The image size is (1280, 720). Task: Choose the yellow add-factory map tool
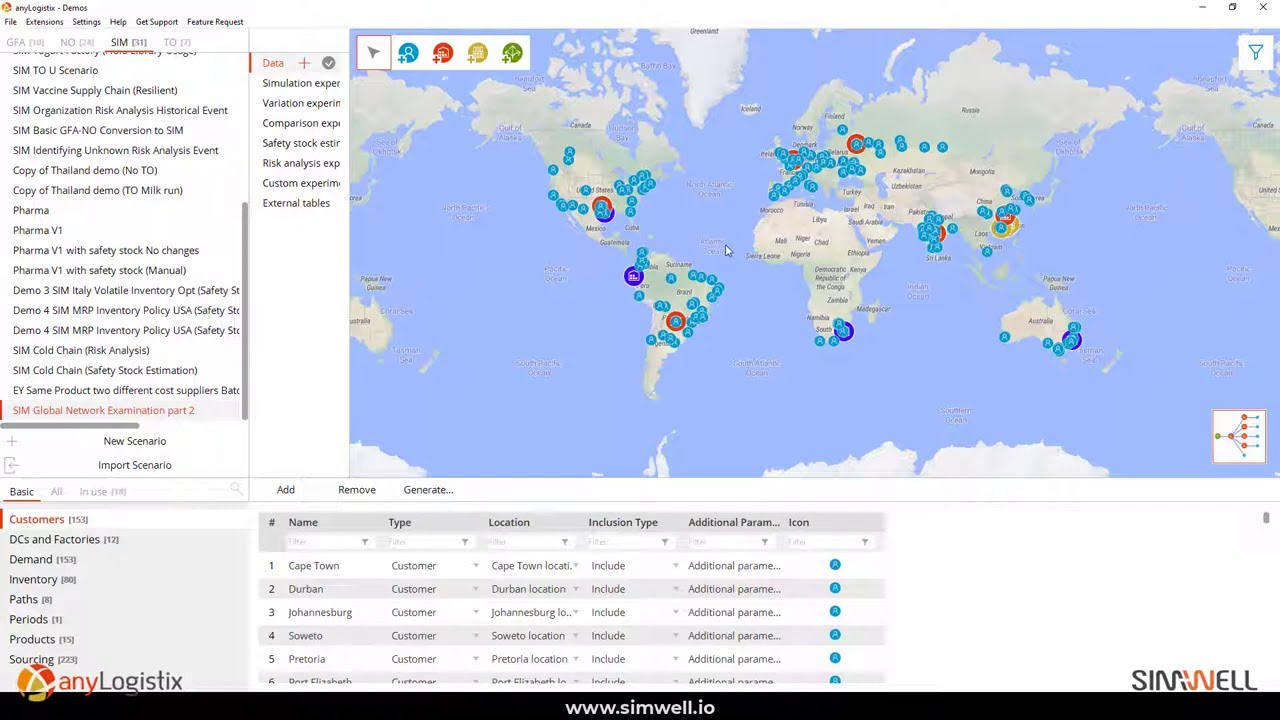pyautogui.click(x=477, y=53)
